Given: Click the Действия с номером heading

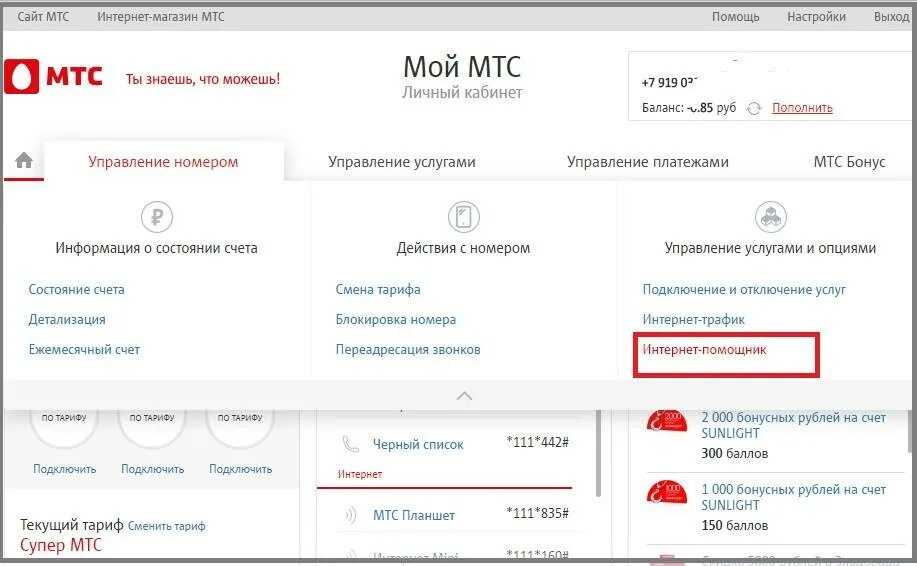Looking at the screenshot, I should pos(463,248).
